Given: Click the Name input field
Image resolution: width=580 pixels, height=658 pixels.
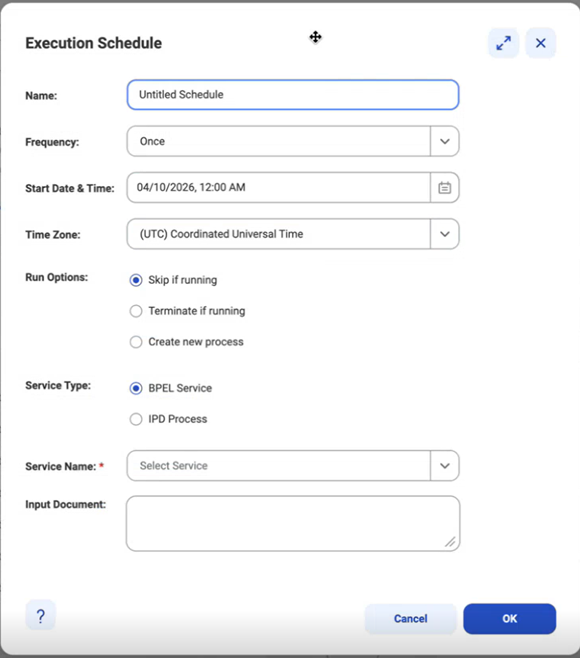Looking at the screenshot, I should (293, 95).
